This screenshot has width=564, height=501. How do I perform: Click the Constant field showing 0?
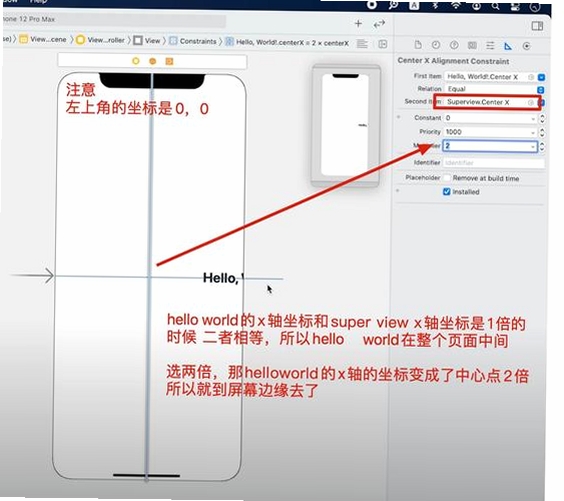490,118
